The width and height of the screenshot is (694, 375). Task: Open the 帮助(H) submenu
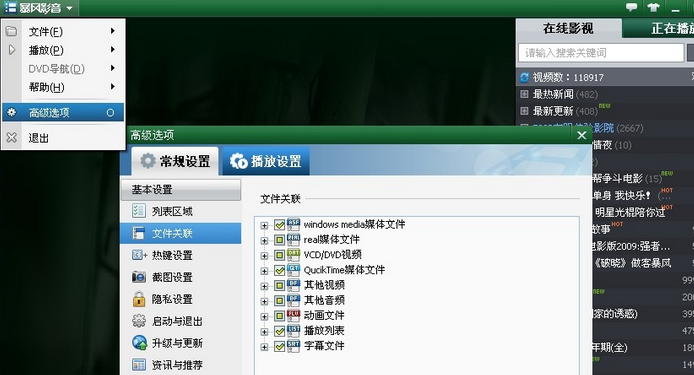point(63,87)
